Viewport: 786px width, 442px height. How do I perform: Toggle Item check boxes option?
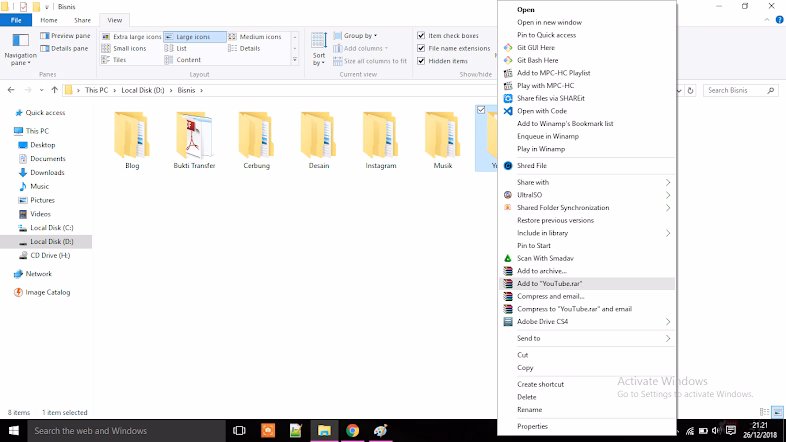click(421, 36)
